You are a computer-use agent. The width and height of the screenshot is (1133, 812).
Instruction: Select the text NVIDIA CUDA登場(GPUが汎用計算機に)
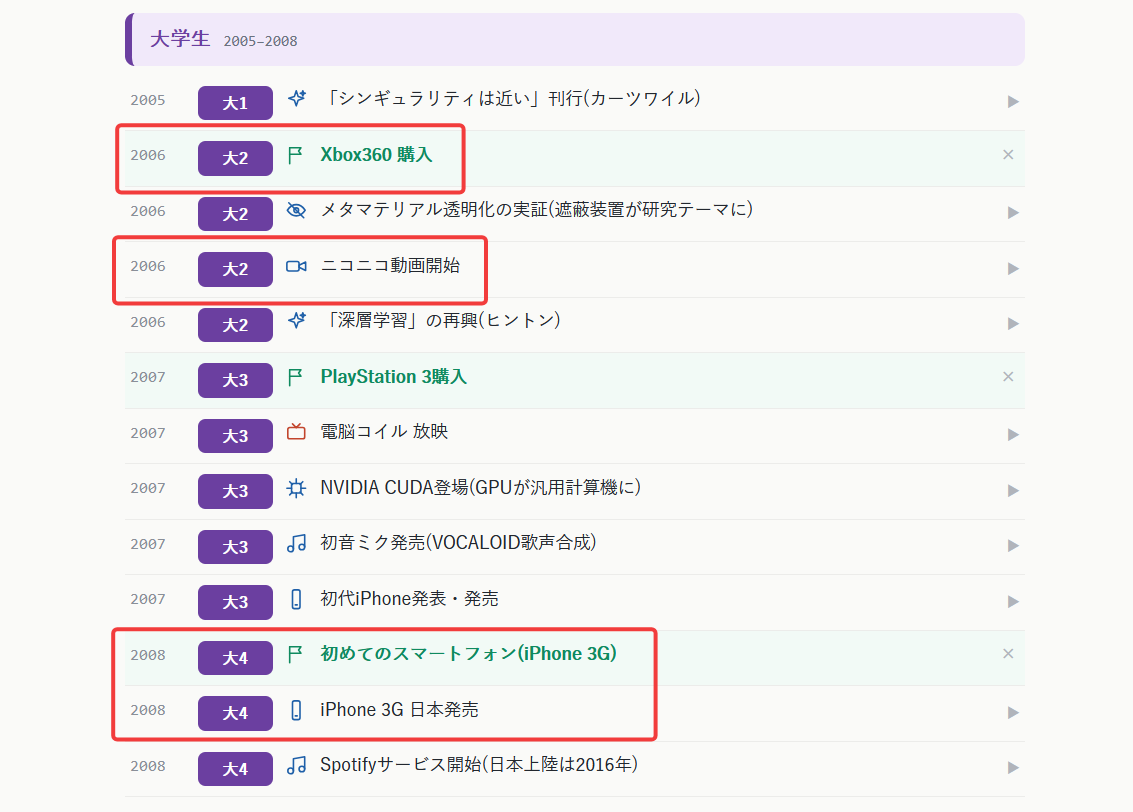coord(481,488)
